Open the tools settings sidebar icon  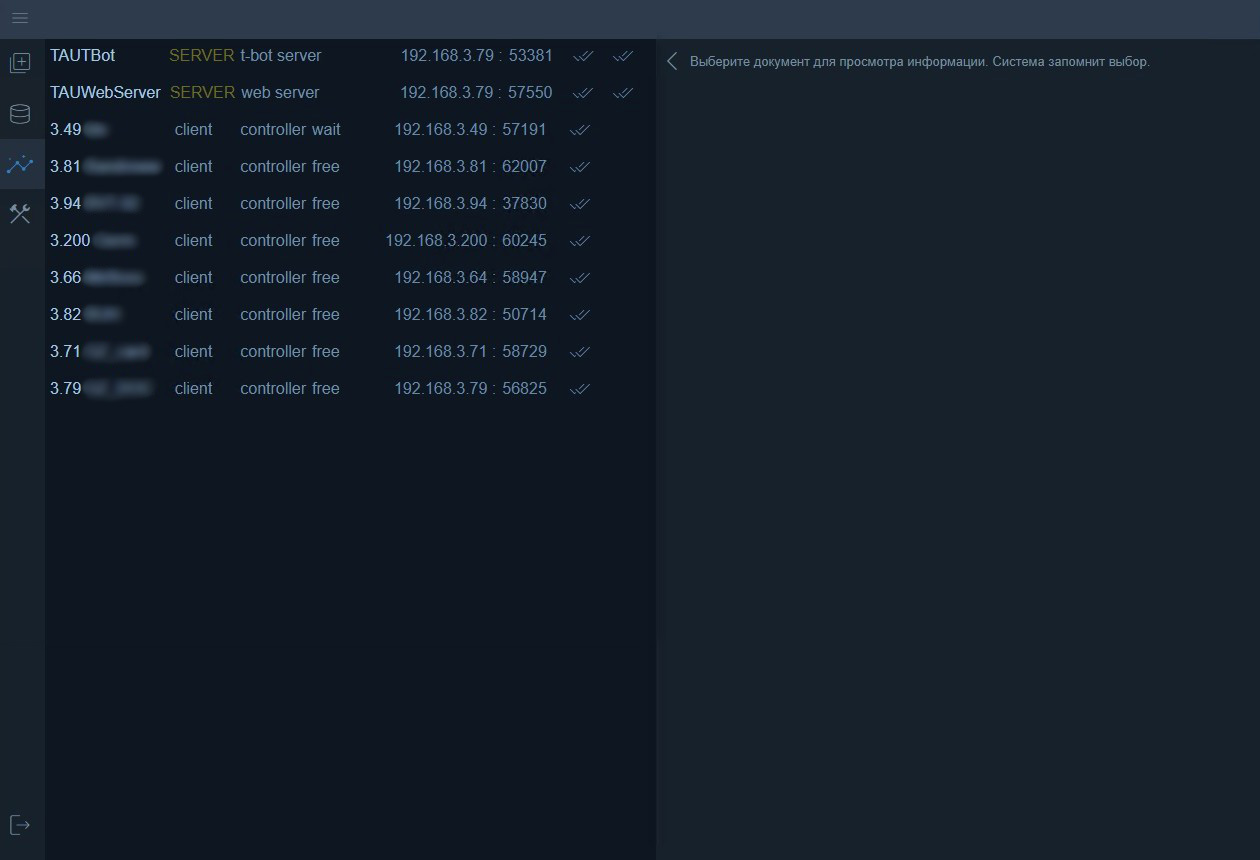coord(20,213)
